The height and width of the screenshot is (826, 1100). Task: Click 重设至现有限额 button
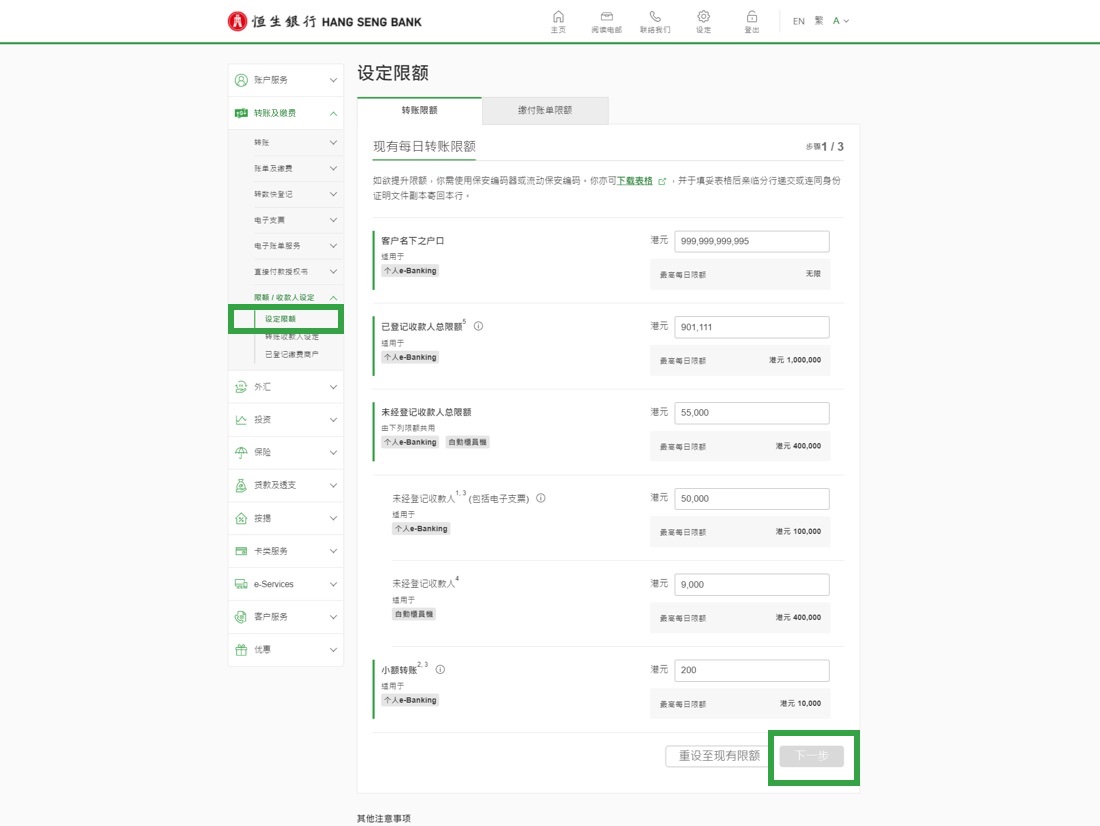(719, 756)
